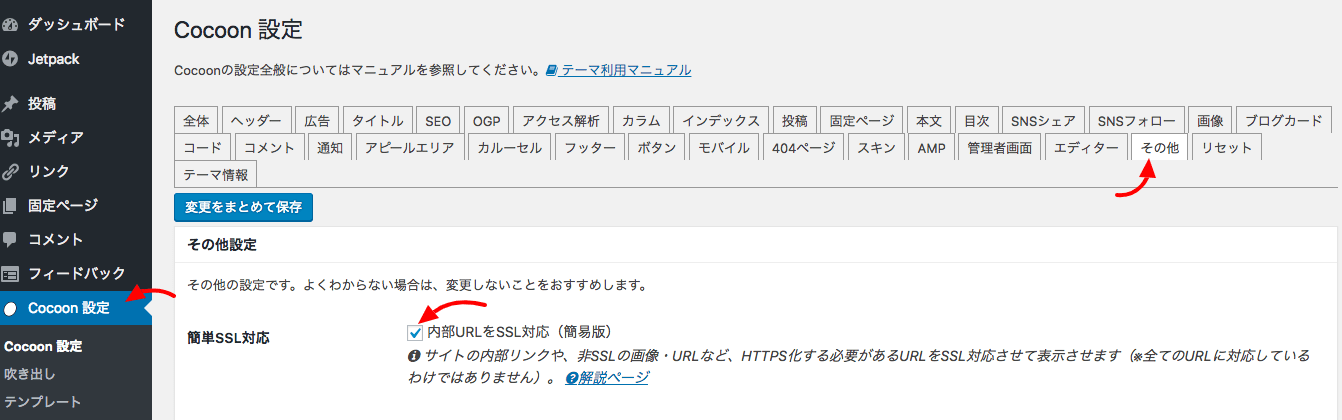Open 固定ページ menu in sidebar
Viewport: 1342px width, 420px height.
click(76, 205)
